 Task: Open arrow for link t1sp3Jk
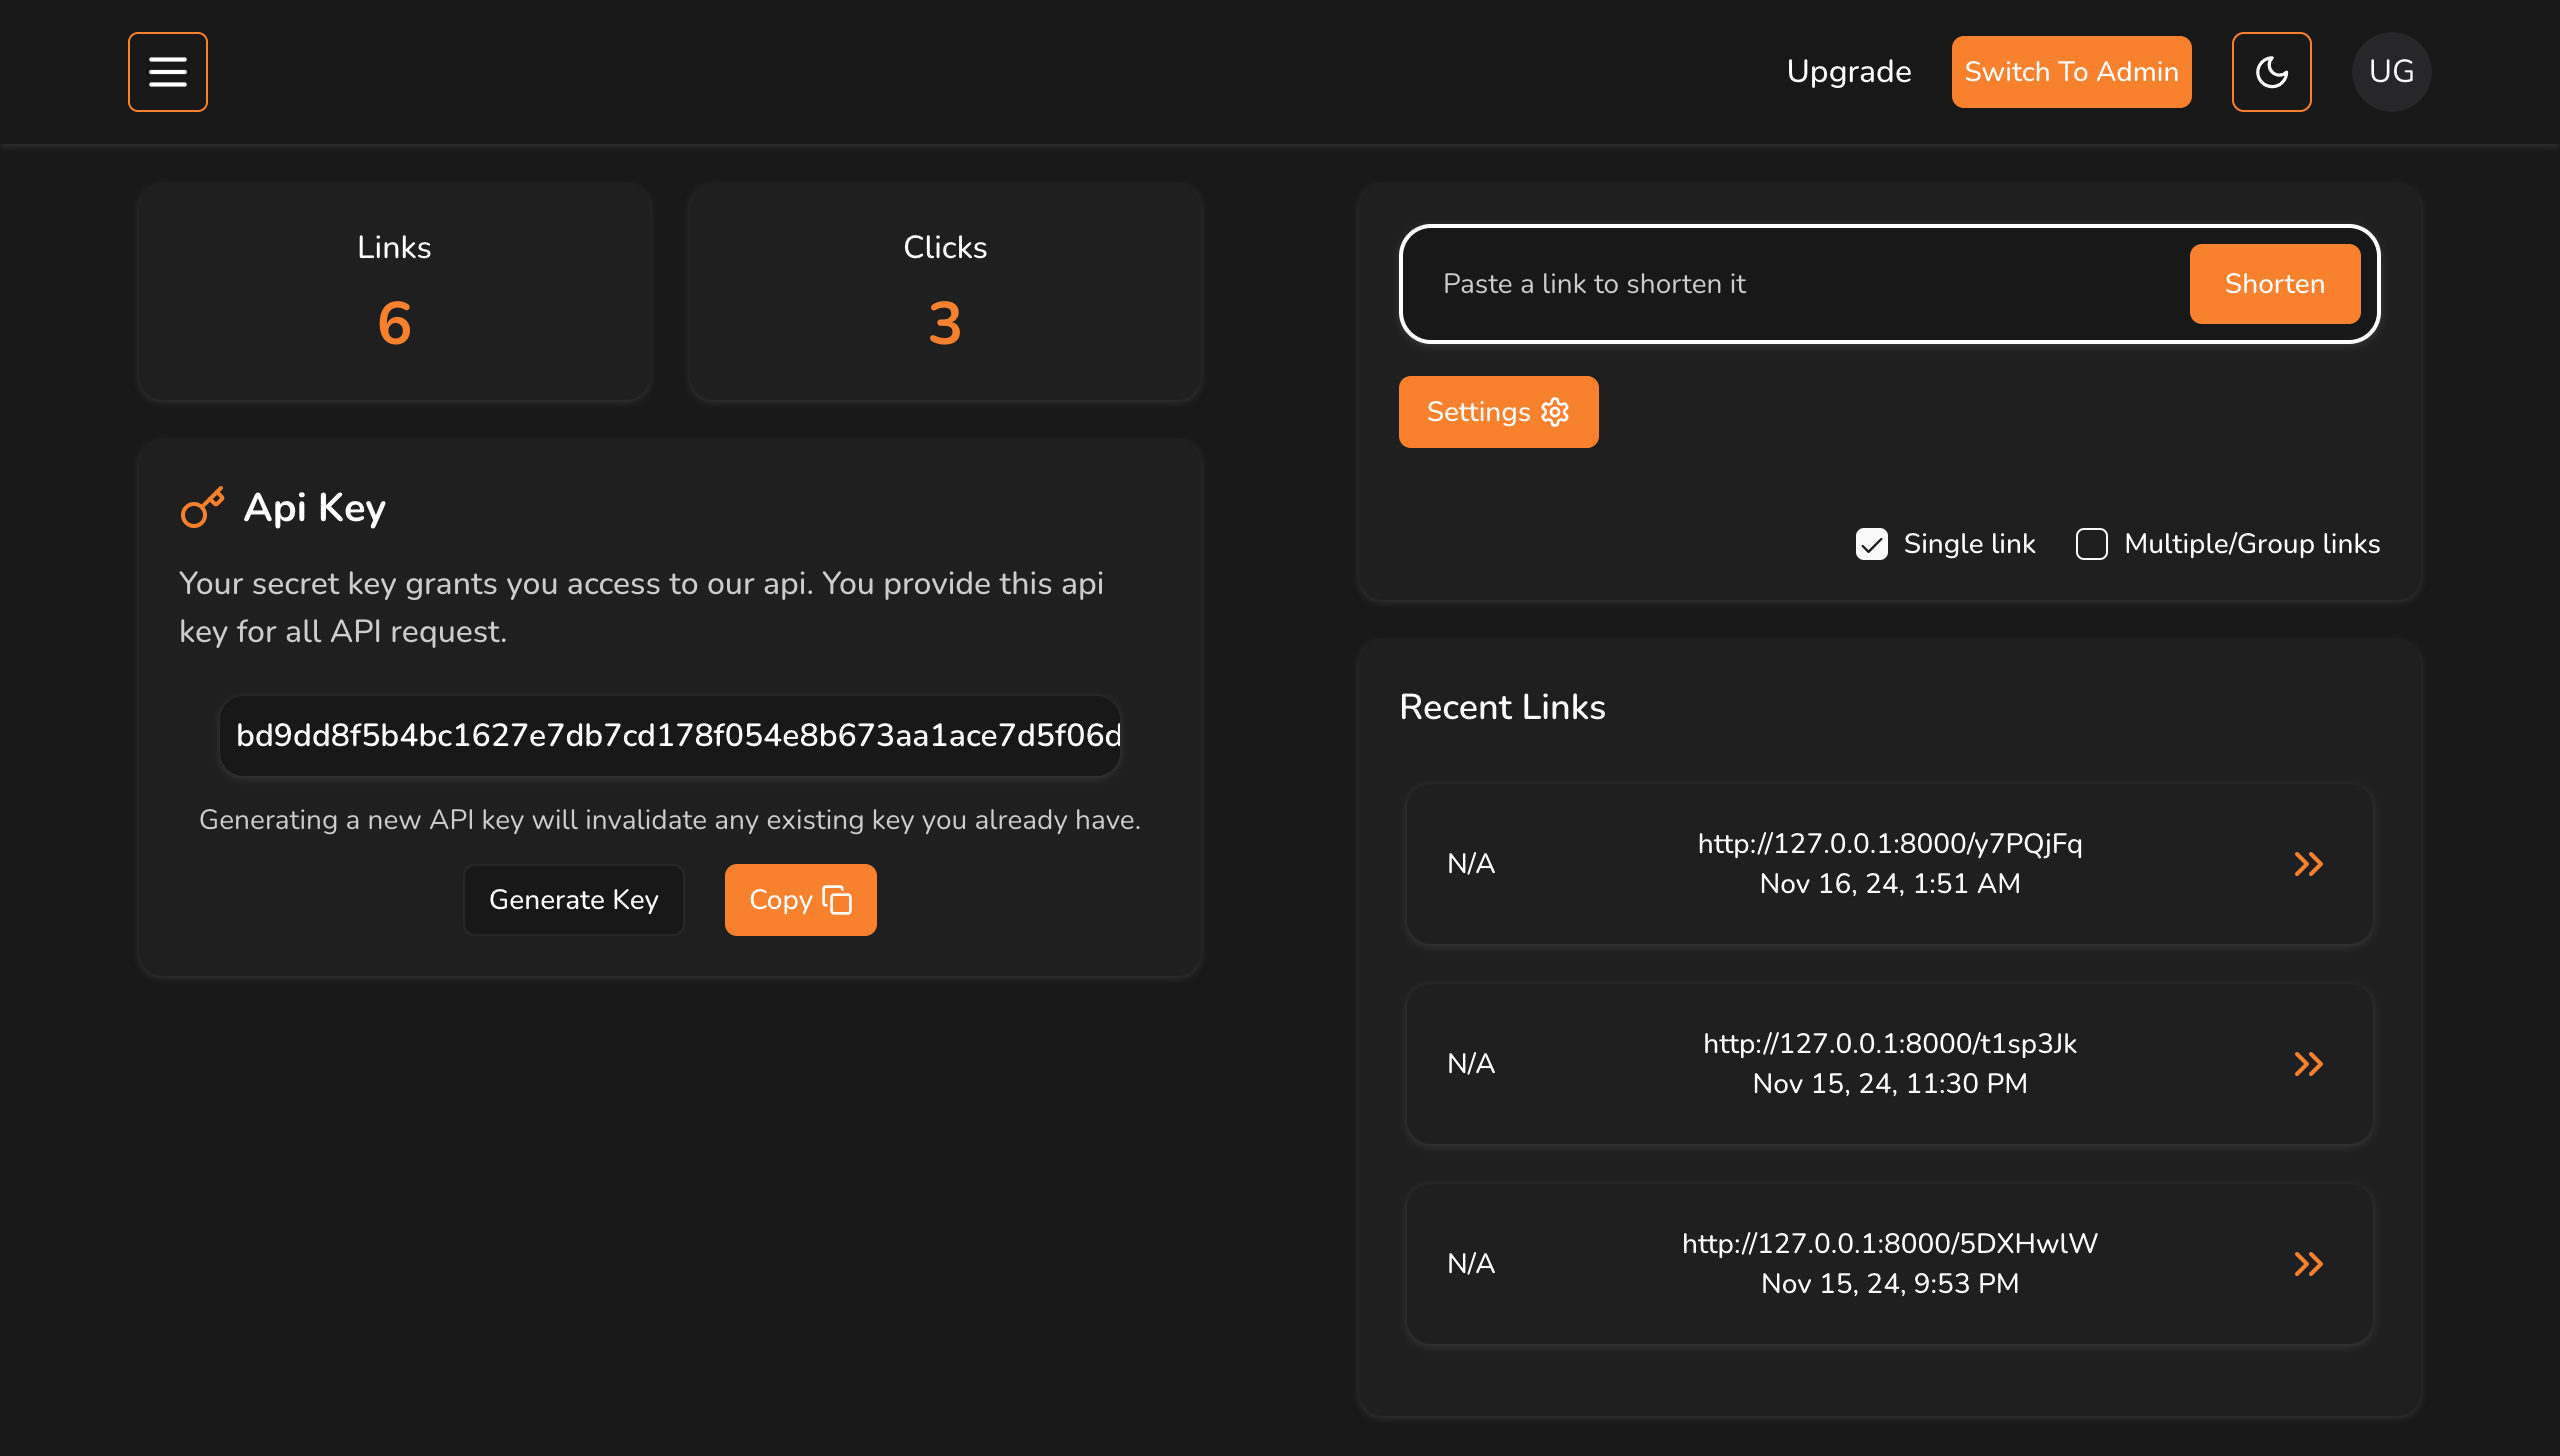[2308, 1064]
